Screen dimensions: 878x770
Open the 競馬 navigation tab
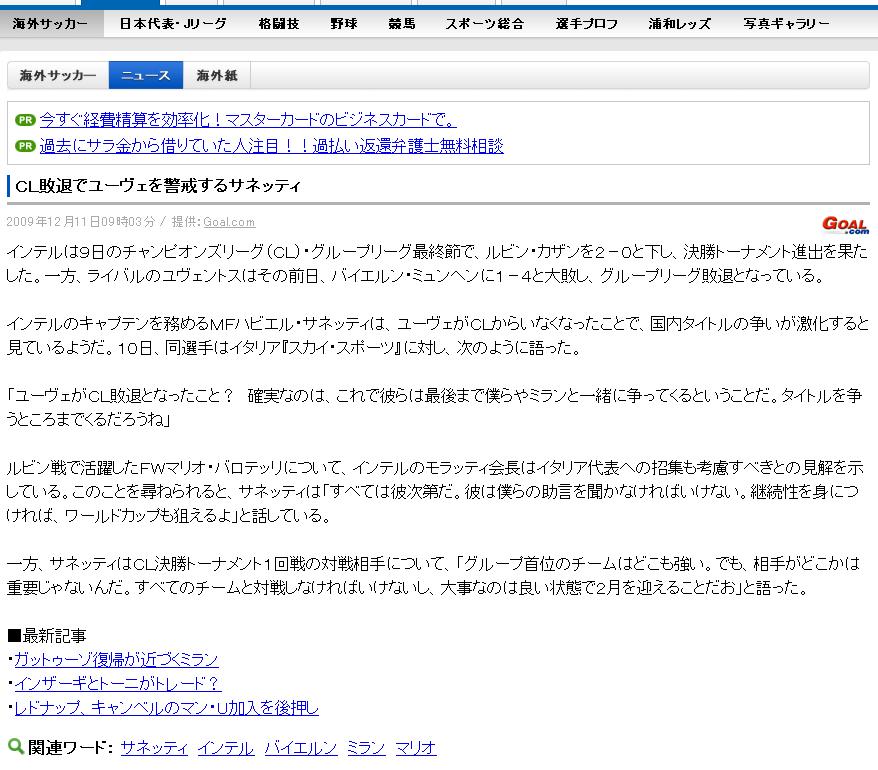(401, 24)
